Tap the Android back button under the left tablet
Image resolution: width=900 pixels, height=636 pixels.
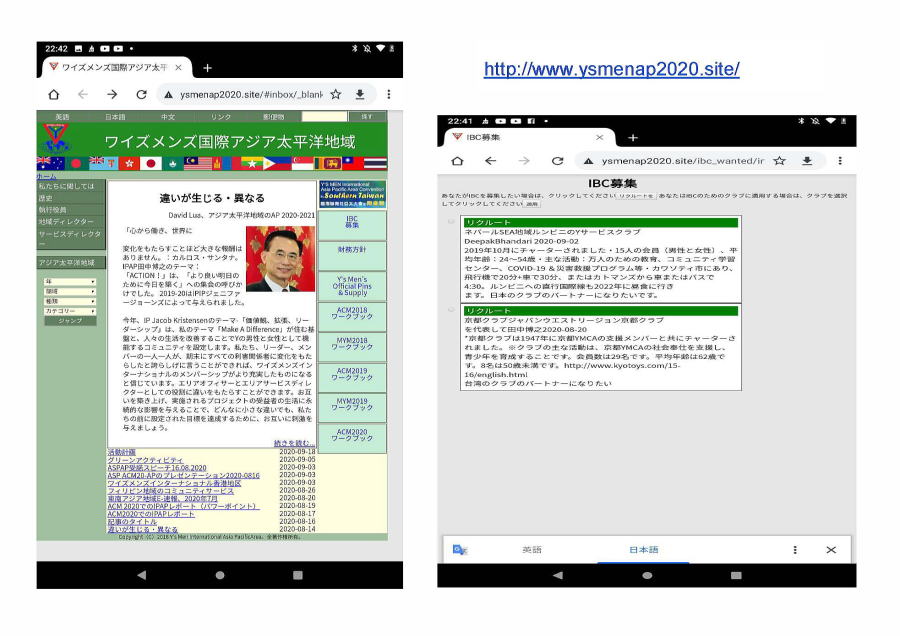[x=142, y=575]
